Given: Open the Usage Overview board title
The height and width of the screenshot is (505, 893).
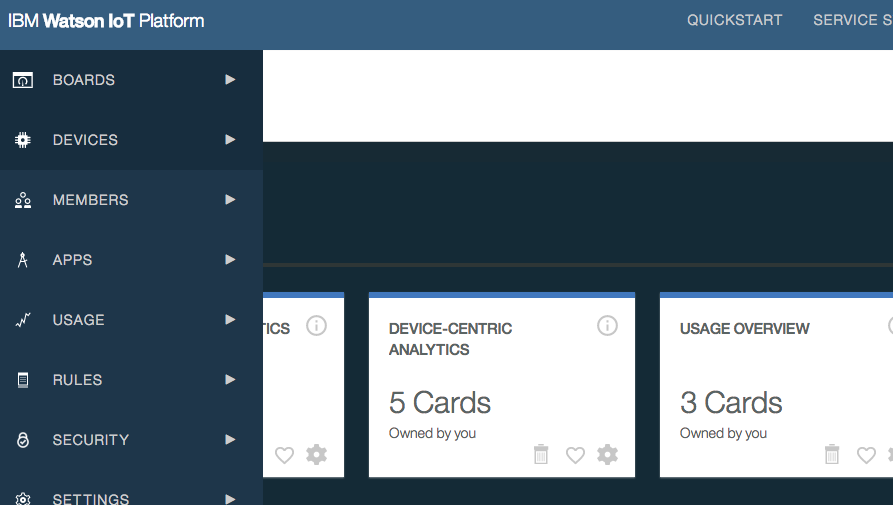Looking at the screenshot, I should (x=744, y=329).
